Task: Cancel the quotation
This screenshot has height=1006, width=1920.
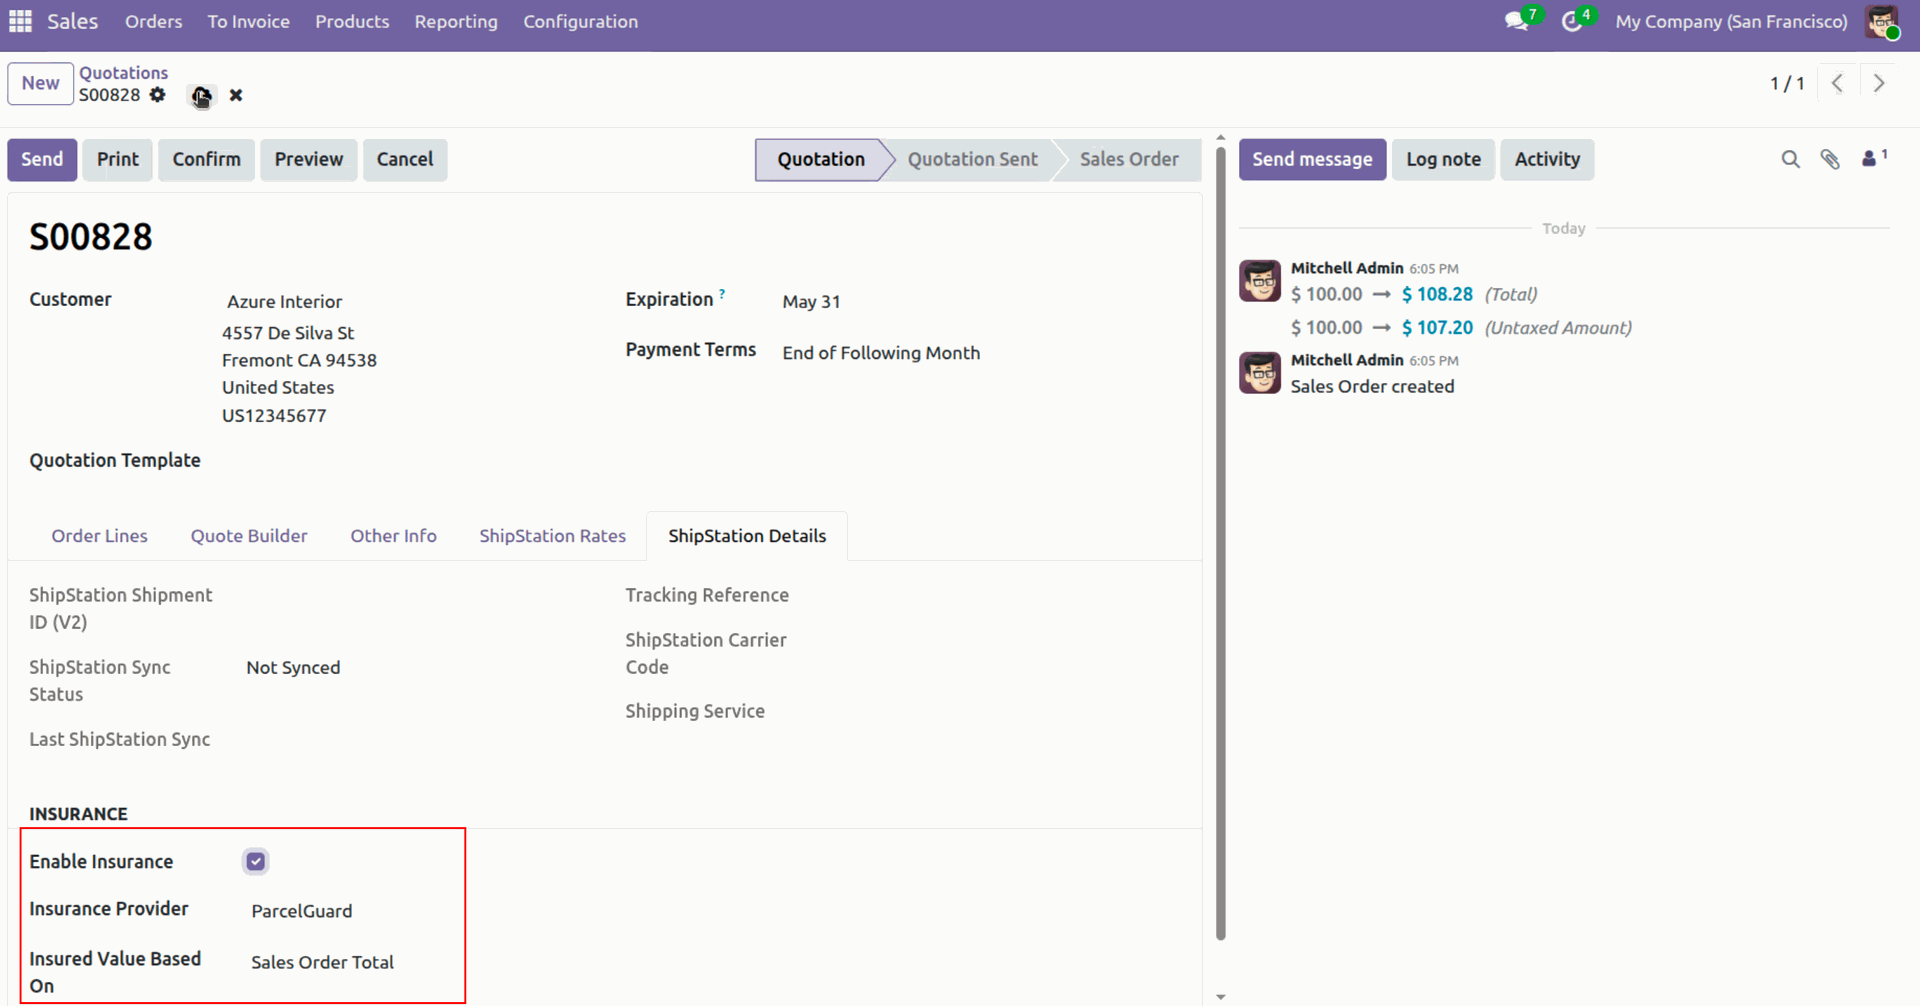Action: 405,160
